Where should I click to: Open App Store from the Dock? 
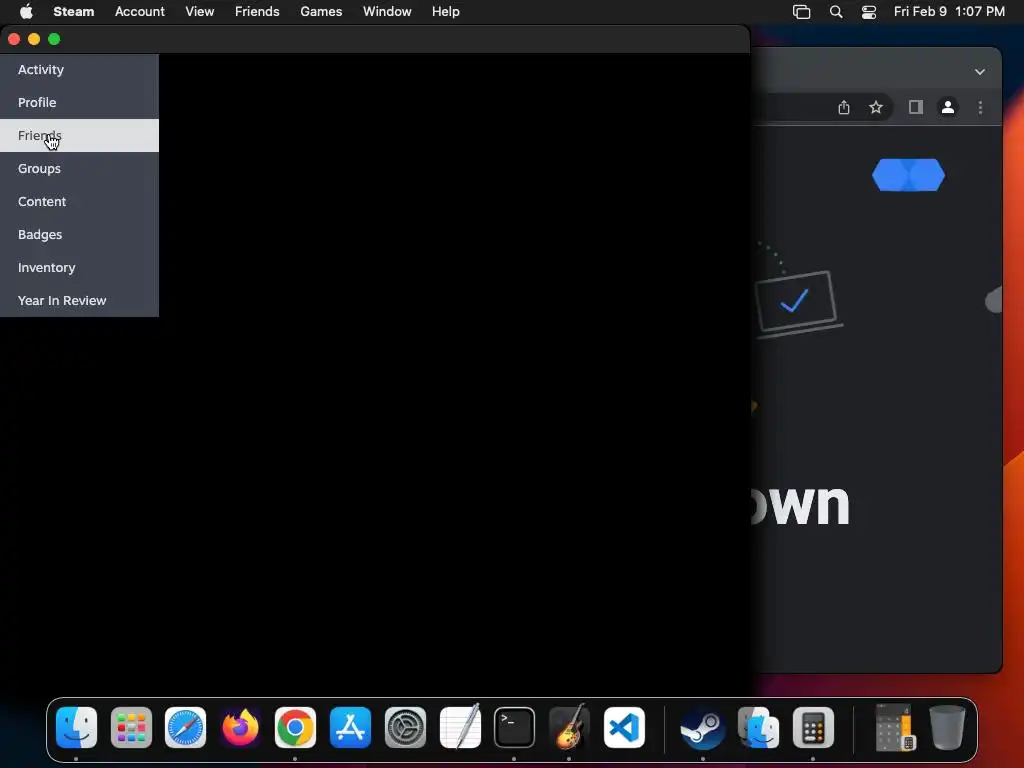(350, 728)
